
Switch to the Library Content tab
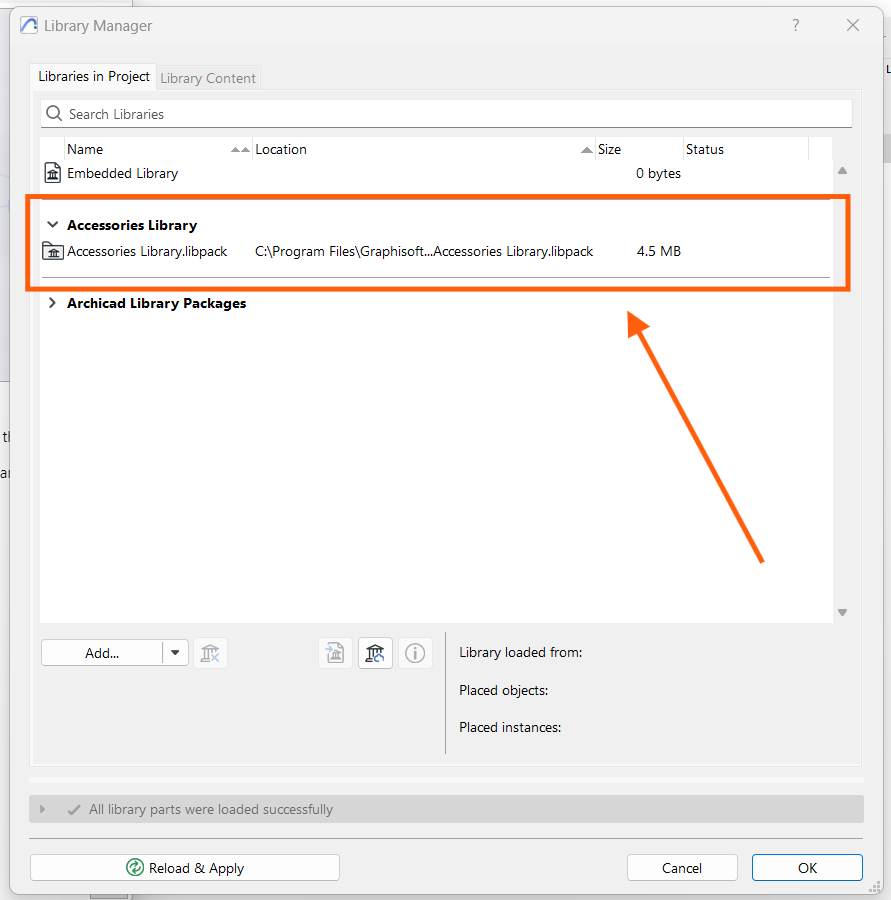point(208,78)
